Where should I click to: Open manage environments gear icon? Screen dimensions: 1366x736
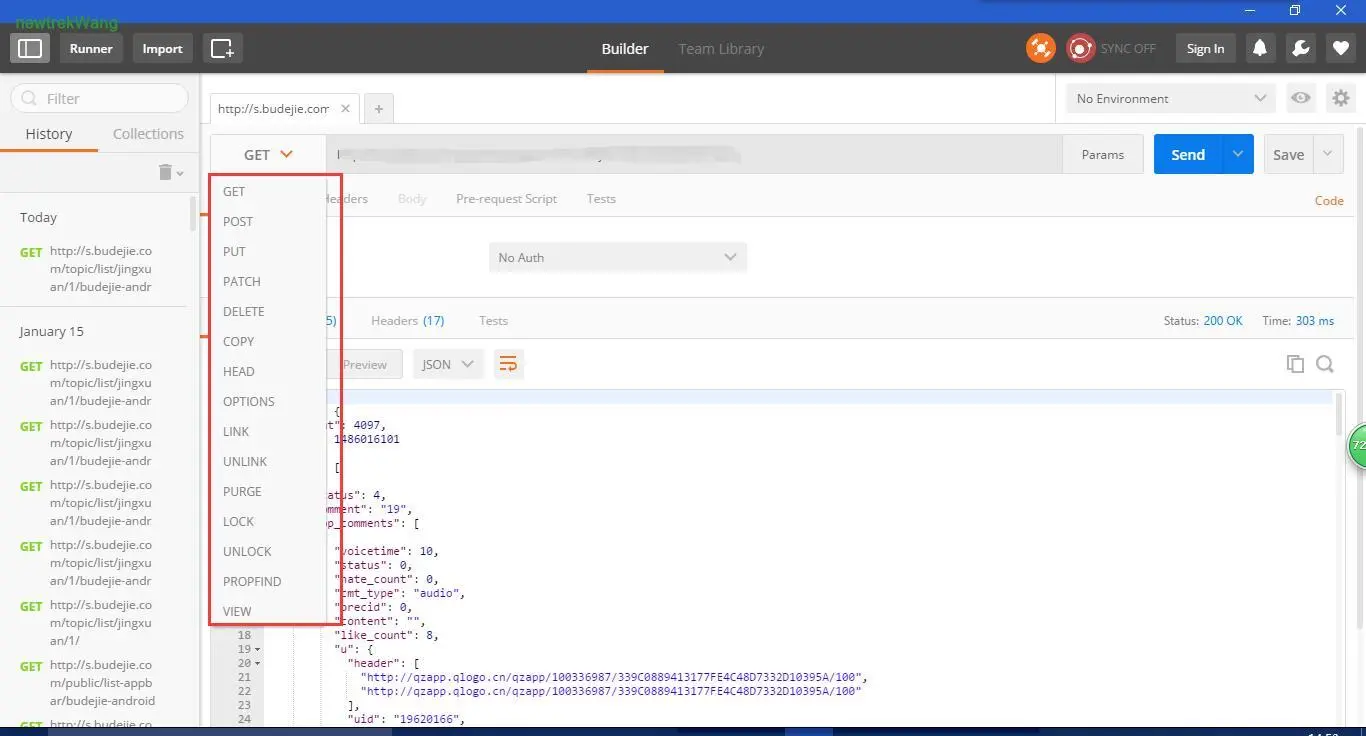click(1340, 98)
